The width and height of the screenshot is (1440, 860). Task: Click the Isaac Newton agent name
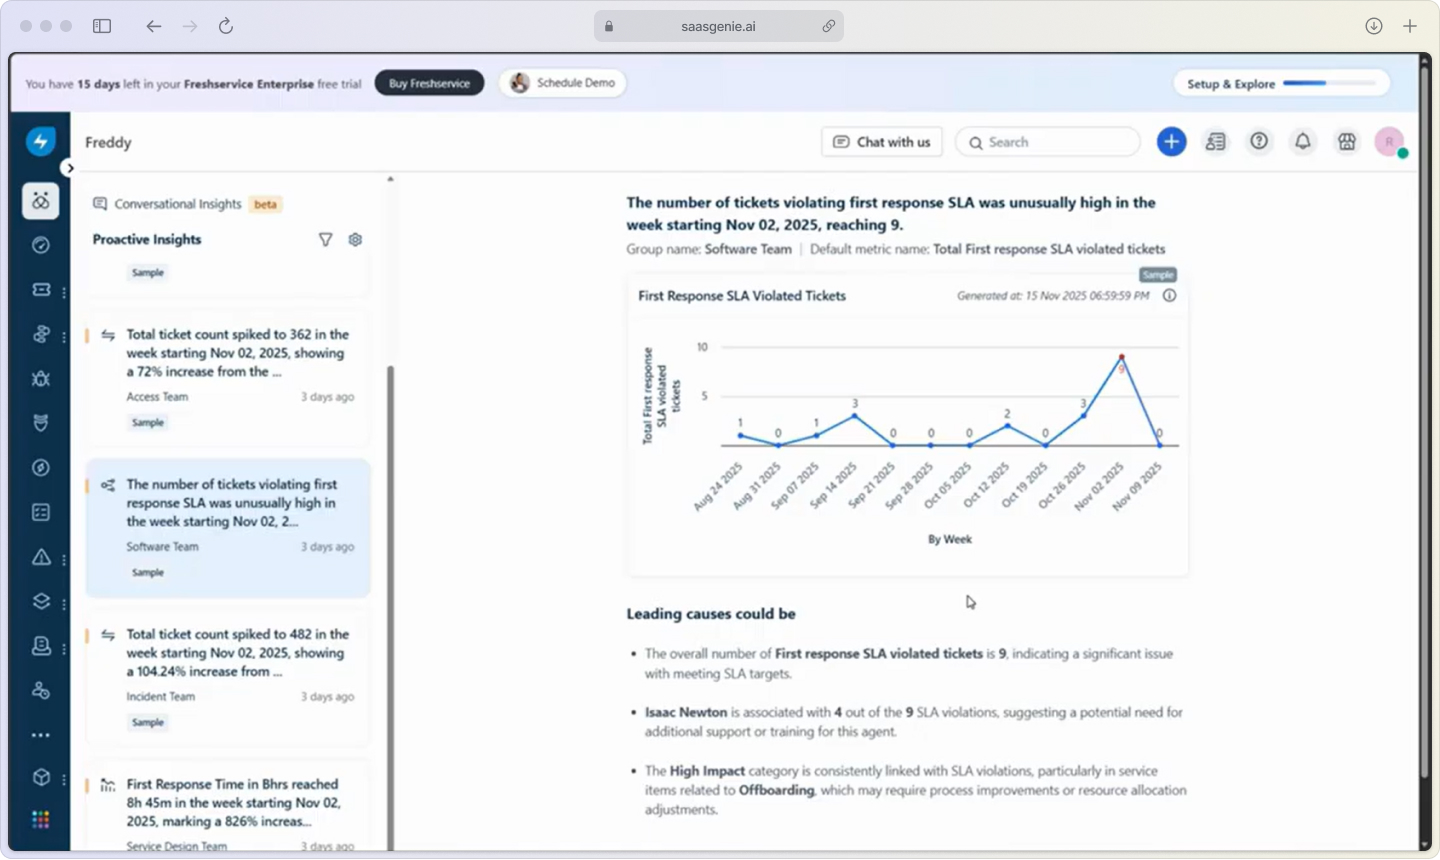click(x=686, y=713)
